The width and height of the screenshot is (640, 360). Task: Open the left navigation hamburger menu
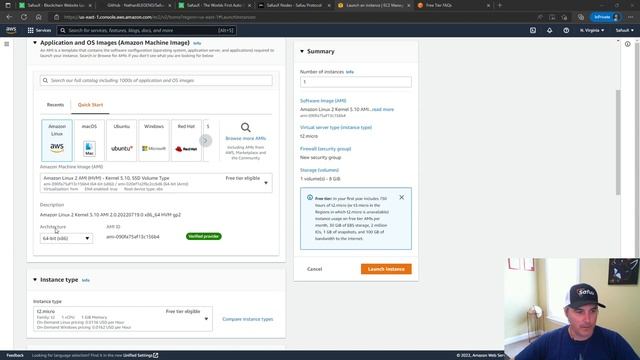tap(7, 44)
